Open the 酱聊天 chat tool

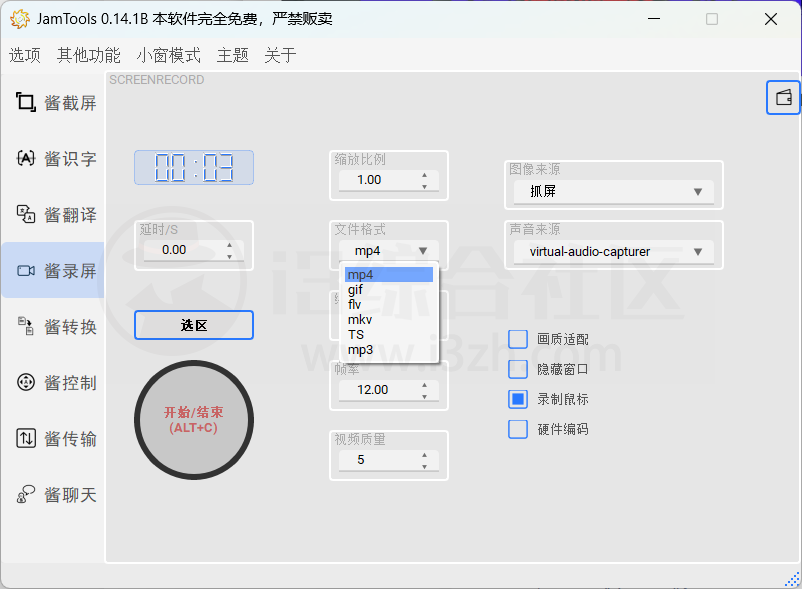pos(55,494)
